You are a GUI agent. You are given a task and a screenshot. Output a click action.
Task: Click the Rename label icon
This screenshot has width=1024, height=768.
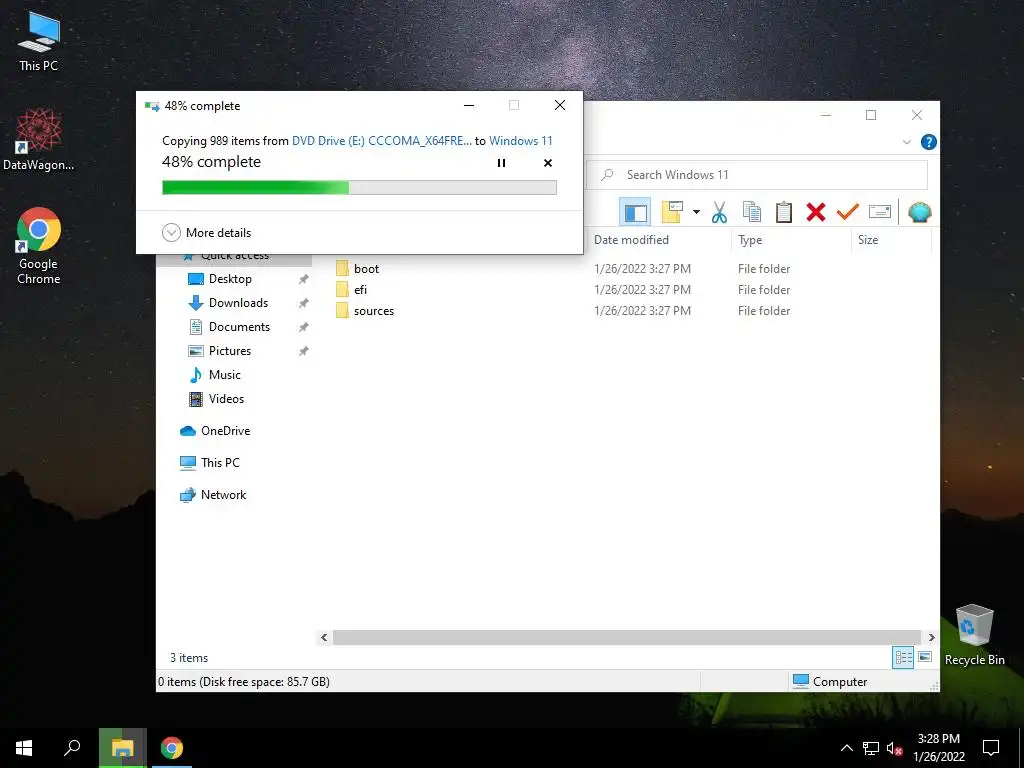tap(880, 212)
